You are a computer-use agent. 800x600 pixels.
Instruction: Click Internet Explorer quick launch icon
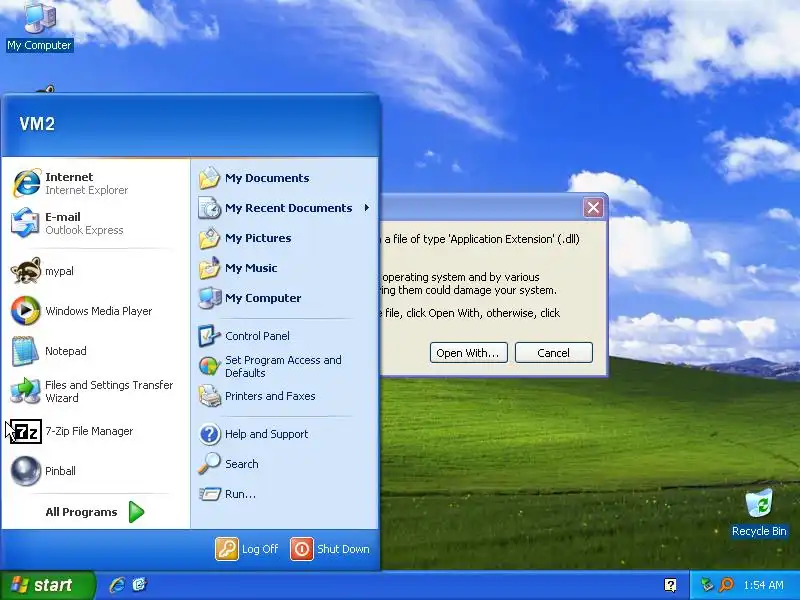(117, 585)
